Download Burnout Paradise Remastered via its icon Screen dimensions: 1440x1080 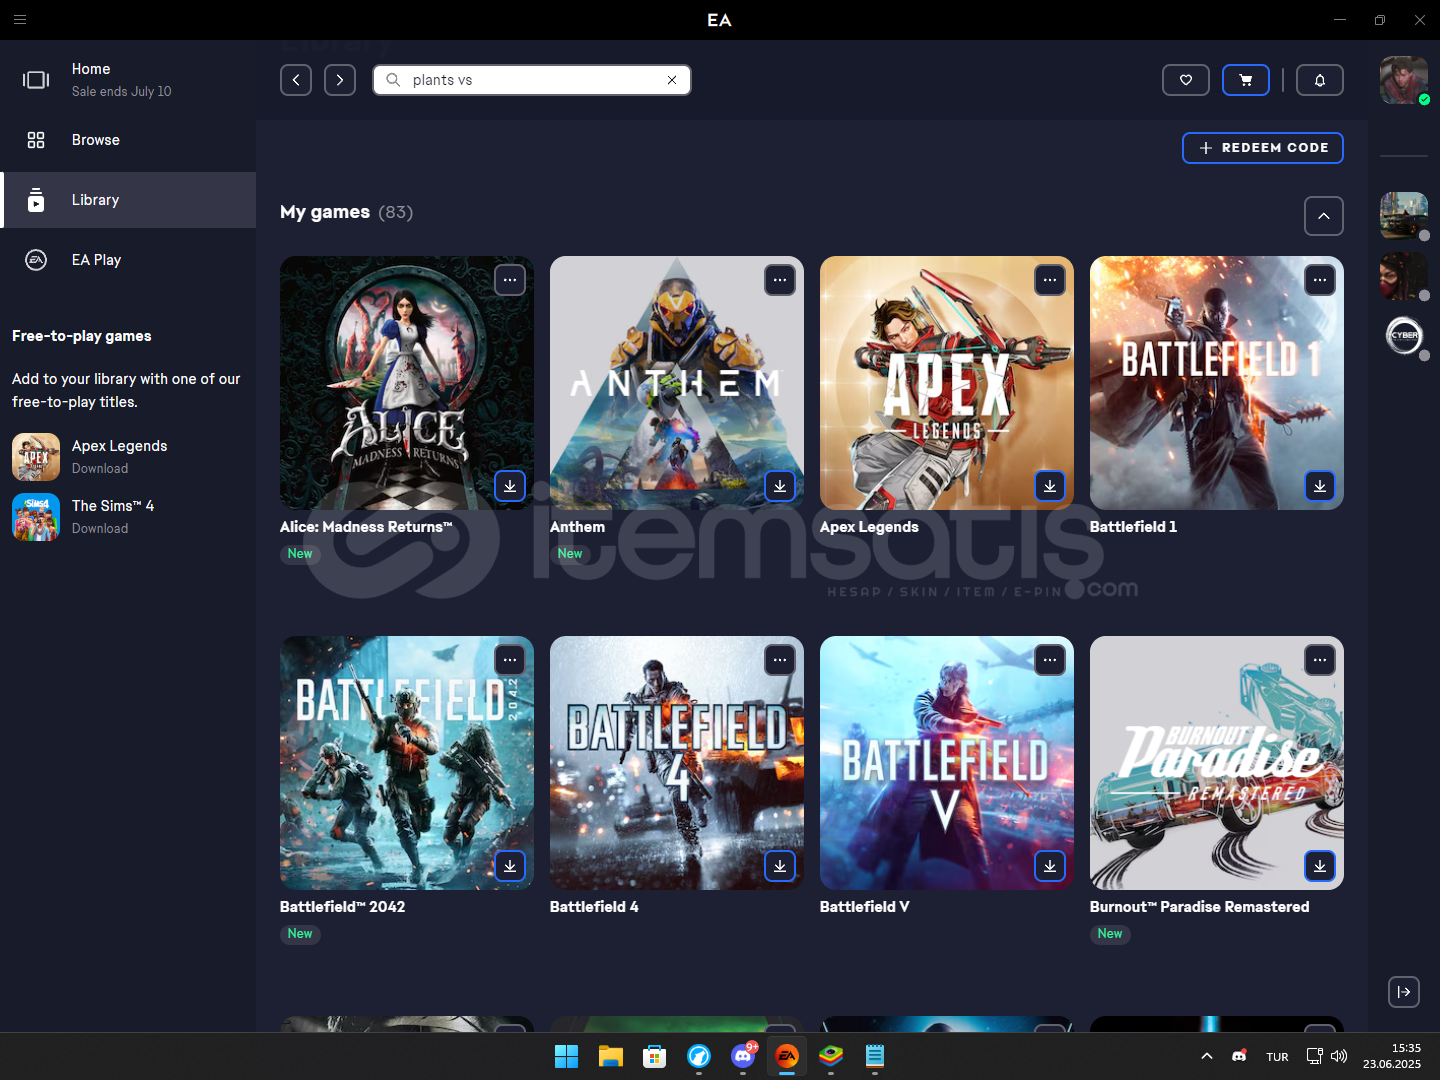(1320, 866)
